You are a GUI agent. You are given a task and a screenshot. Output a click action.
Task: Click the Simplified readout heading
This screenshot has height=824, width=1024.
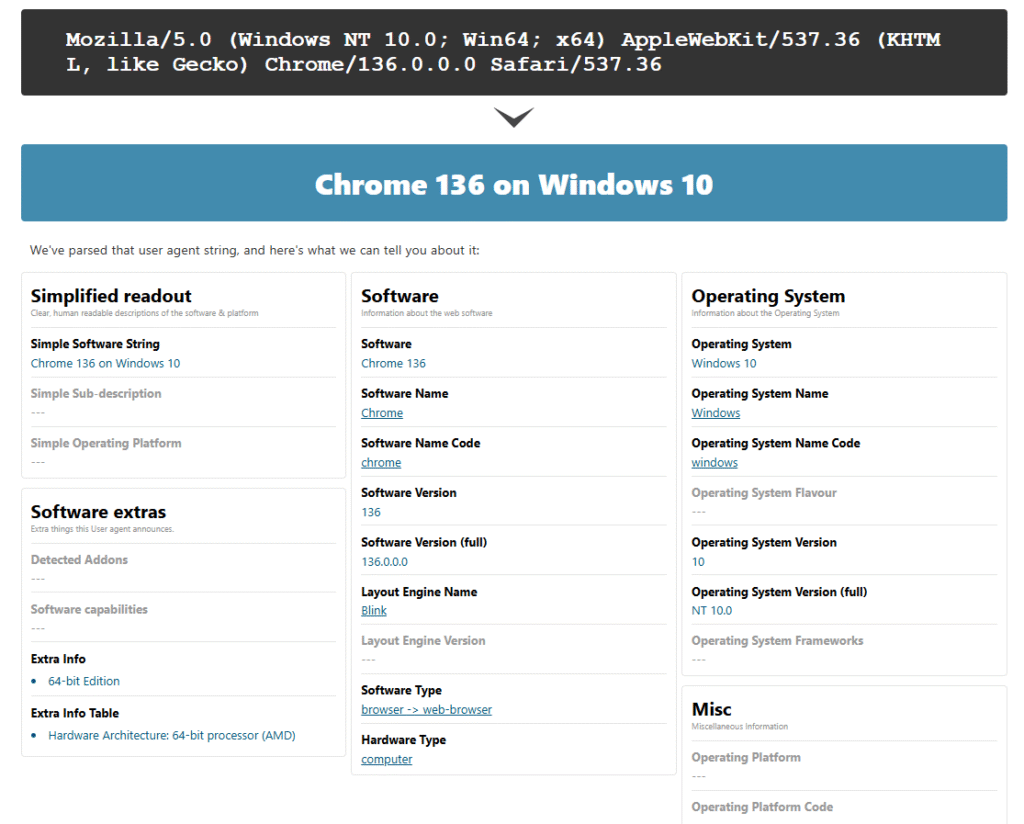111,296
